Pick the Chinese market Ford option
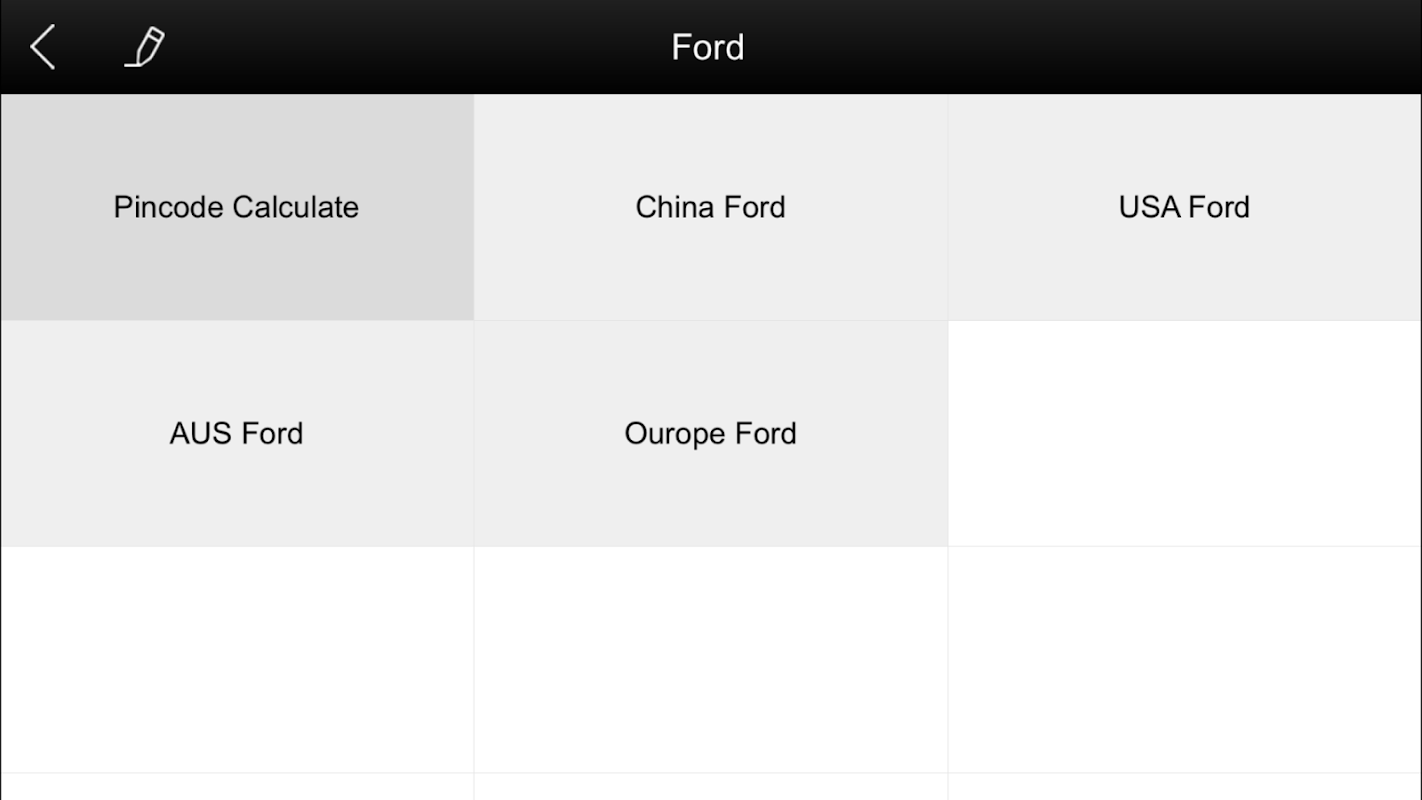This screenshot has height=800, width=1422. click(x=710, y=207)
